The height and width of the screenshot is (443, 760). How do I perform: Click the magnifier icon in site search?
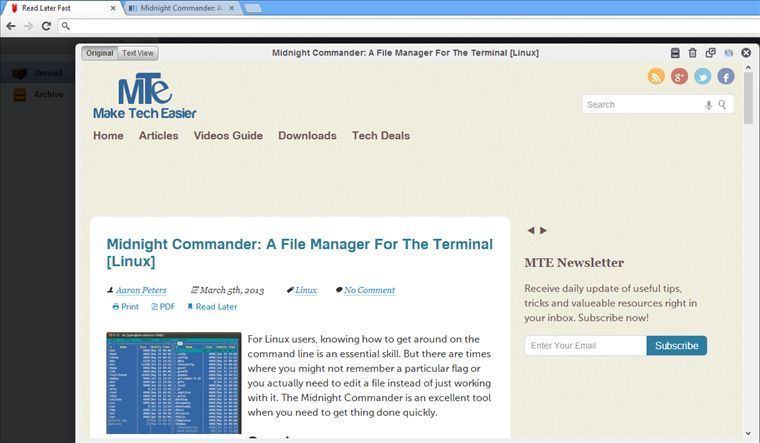pos(722,105)
